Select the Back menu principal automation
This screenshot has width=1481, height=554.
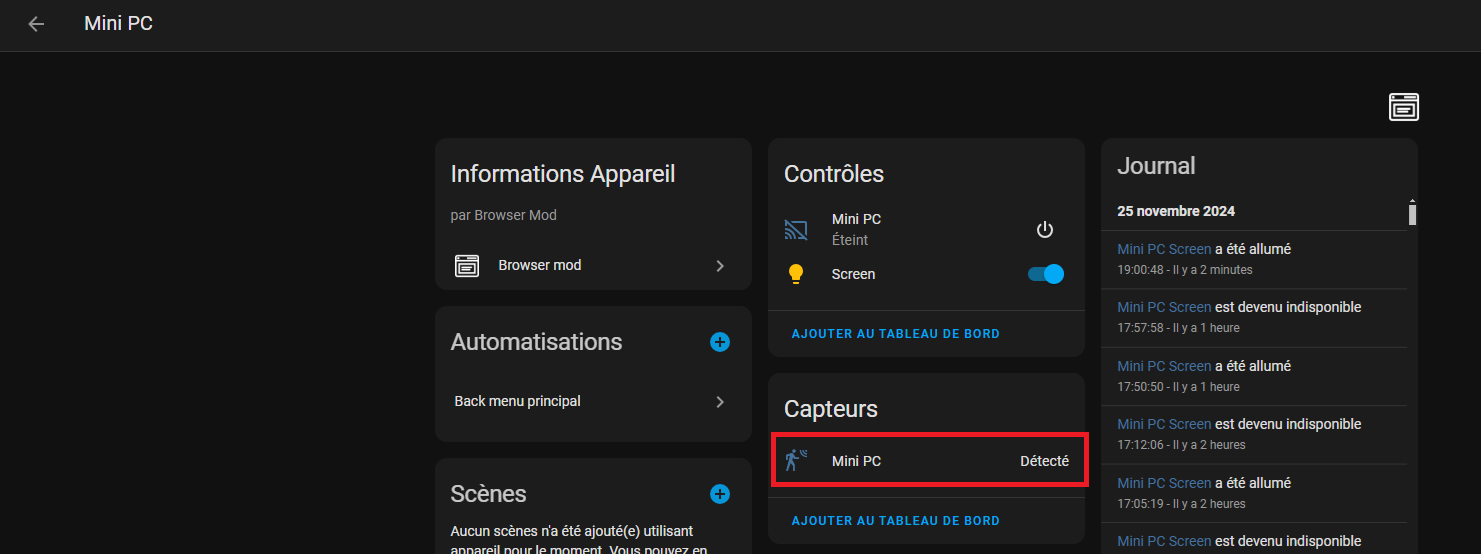click(x=592, y=402)
